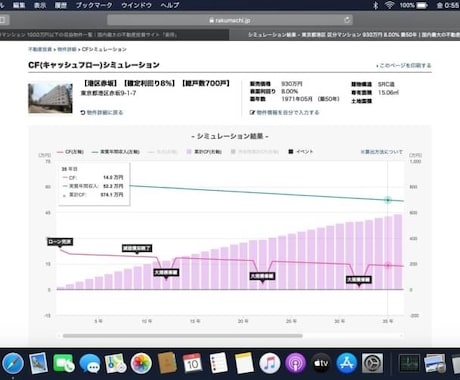Click the Safari sidebar toggle button
Image resolution: width=460 pixels, height=380 pixels.
(3, 20)
